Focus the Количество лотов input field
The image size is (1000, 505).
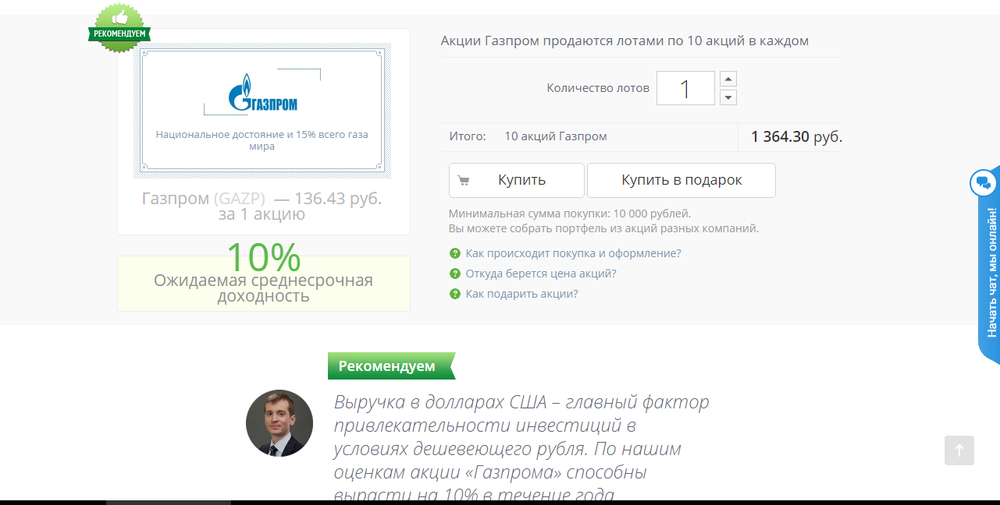[686, 88]
